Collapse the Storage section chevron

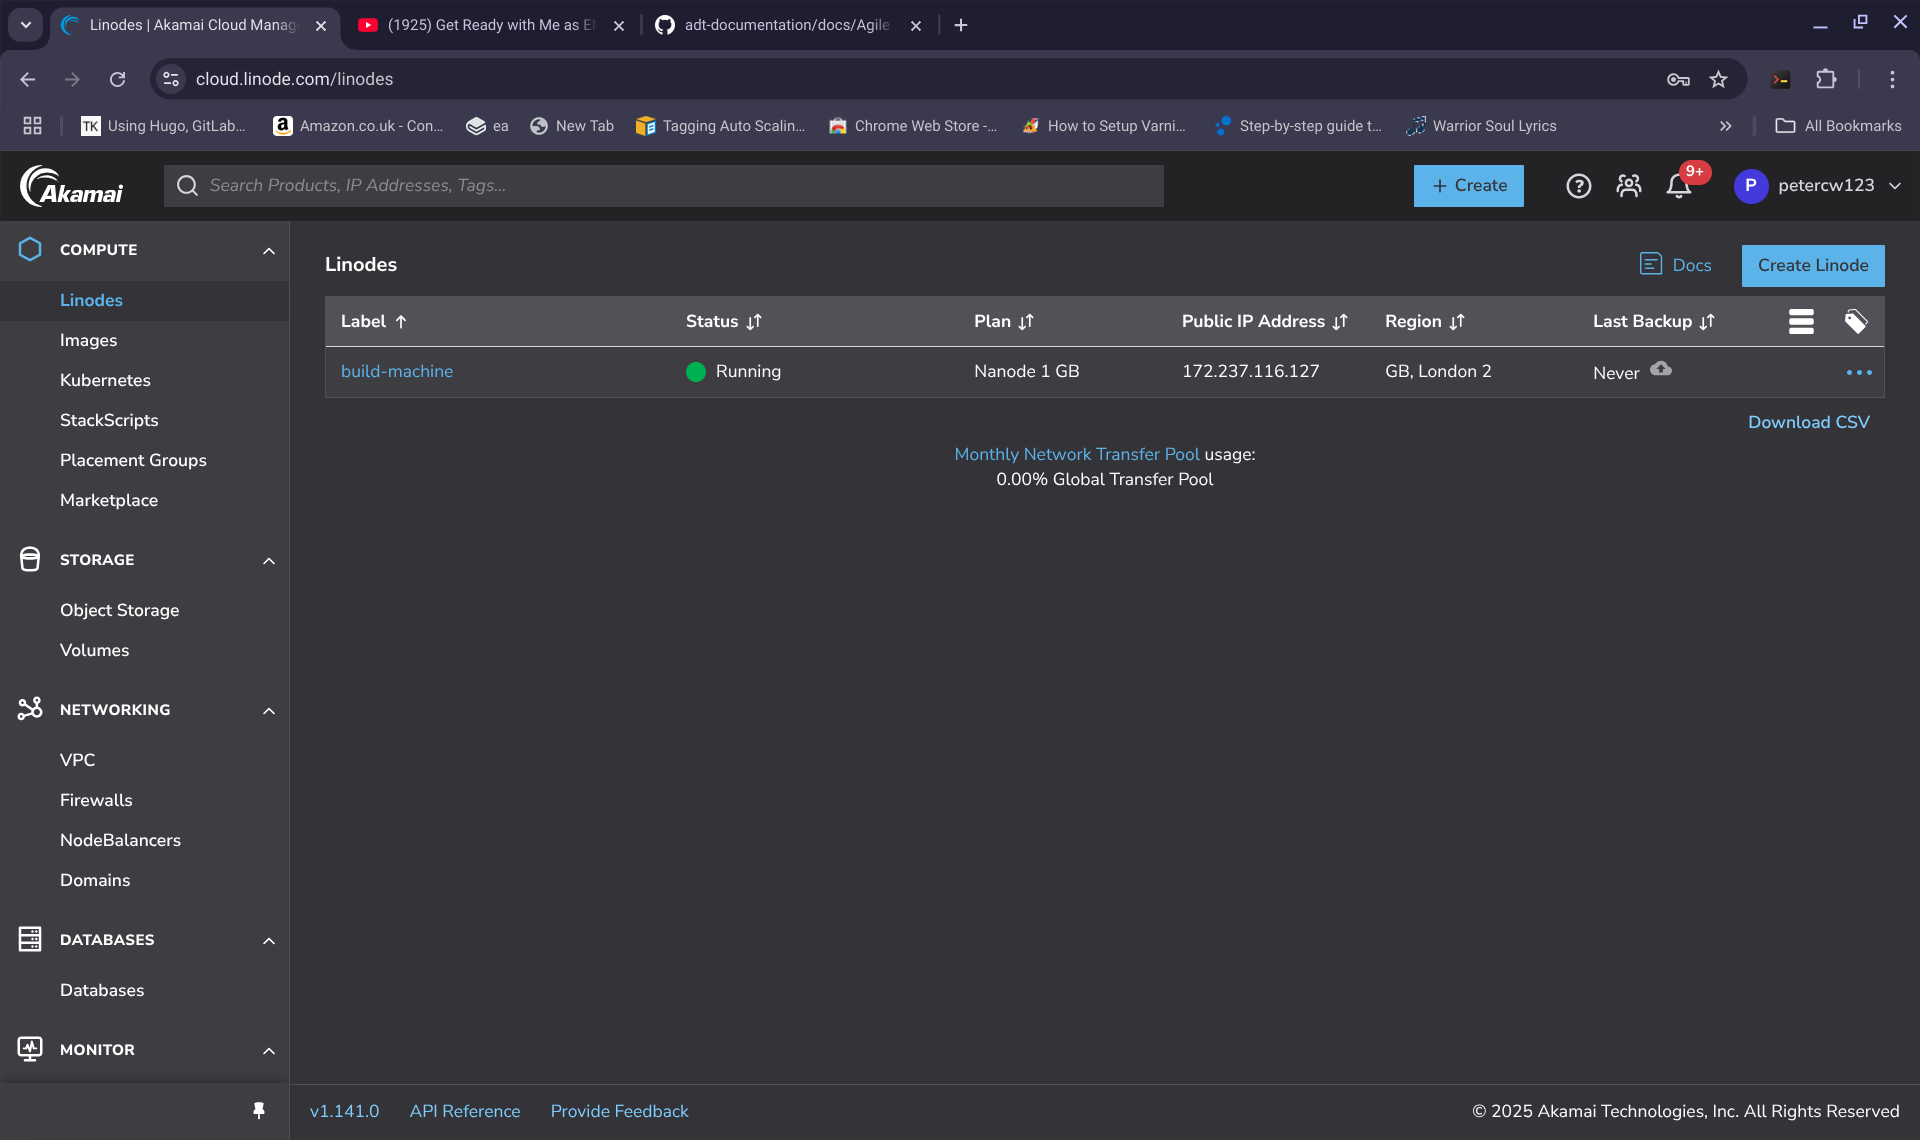click(x=268, y=560)
